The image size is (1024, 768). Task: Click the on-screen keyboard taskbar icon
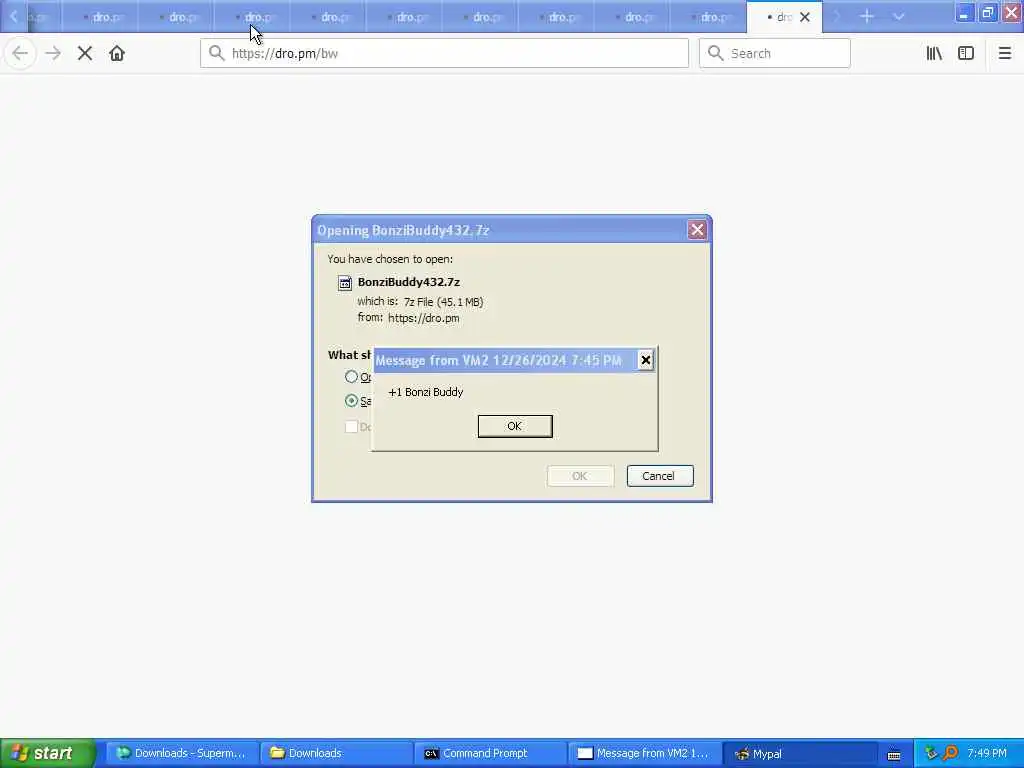click(x=894, y=755)
